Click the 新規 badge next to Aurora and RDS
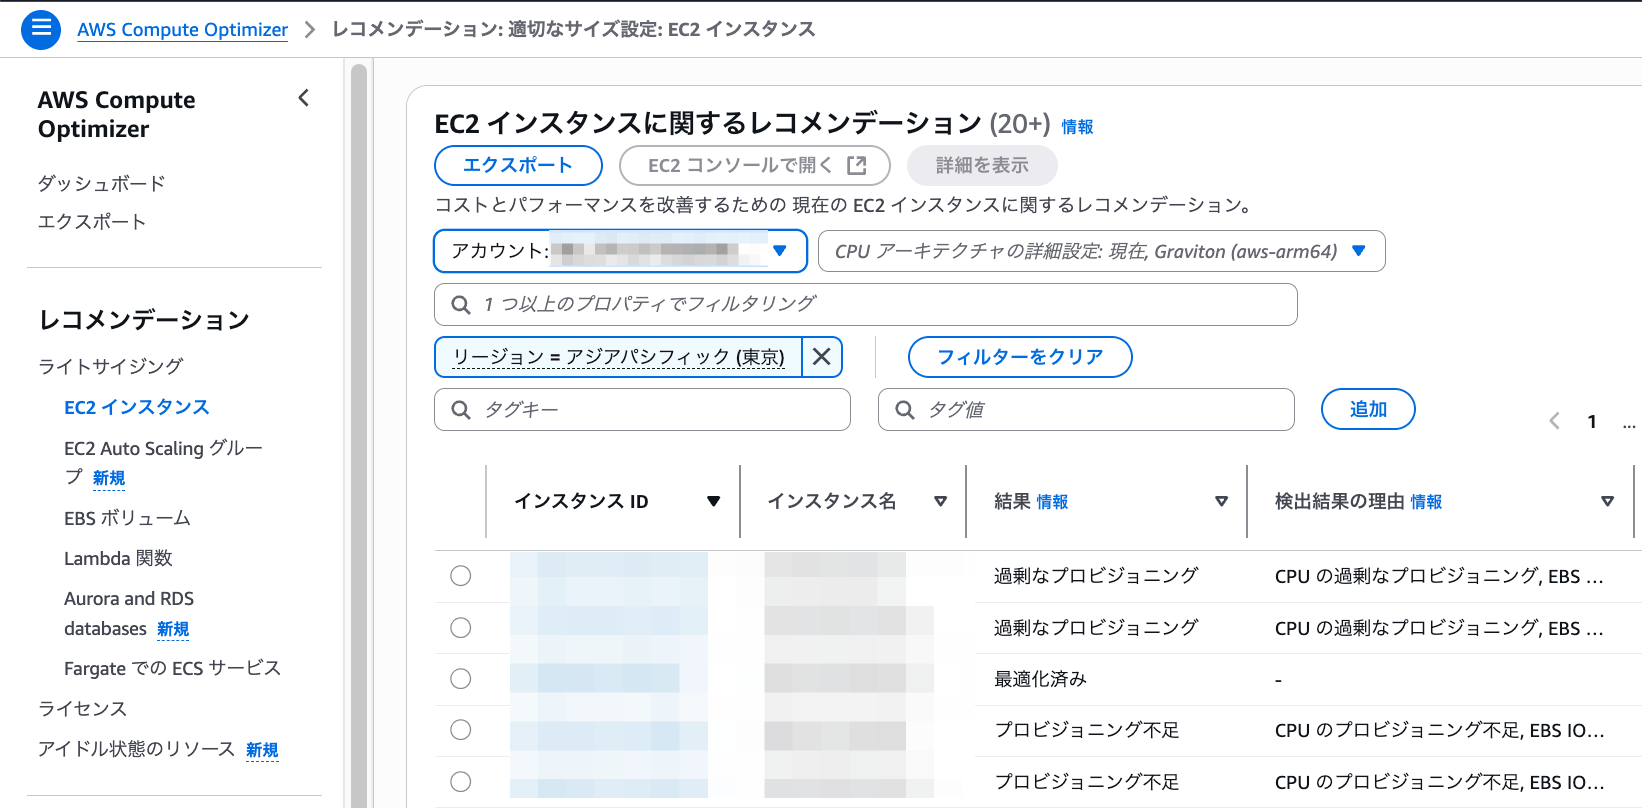This screenshot has width=1642, height=808. click(x=173, y=629)
